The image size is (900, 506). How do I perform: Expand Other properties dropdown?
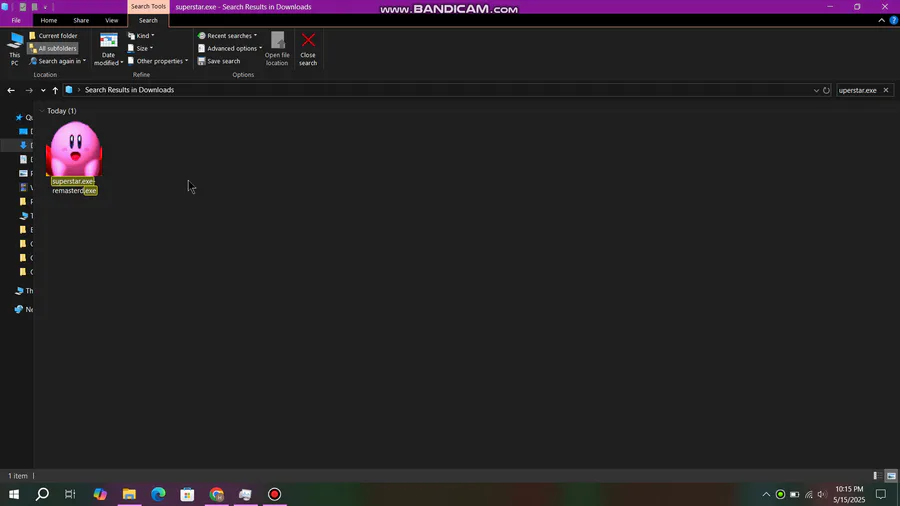pyautogui.click(x=158, y=61)
